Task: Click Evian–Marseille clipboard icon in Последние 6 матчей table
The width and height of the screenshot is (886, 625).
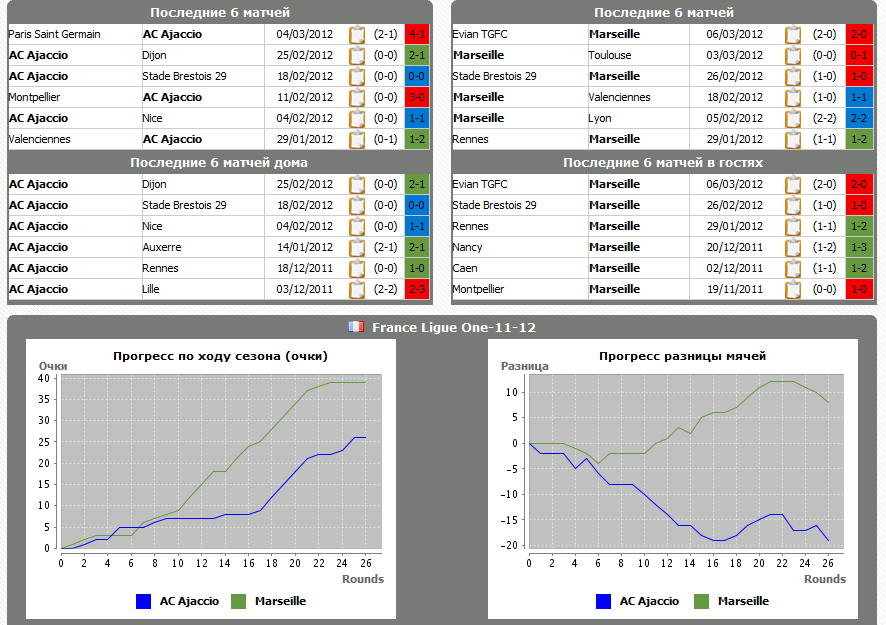Action: (x=793, y=34)
